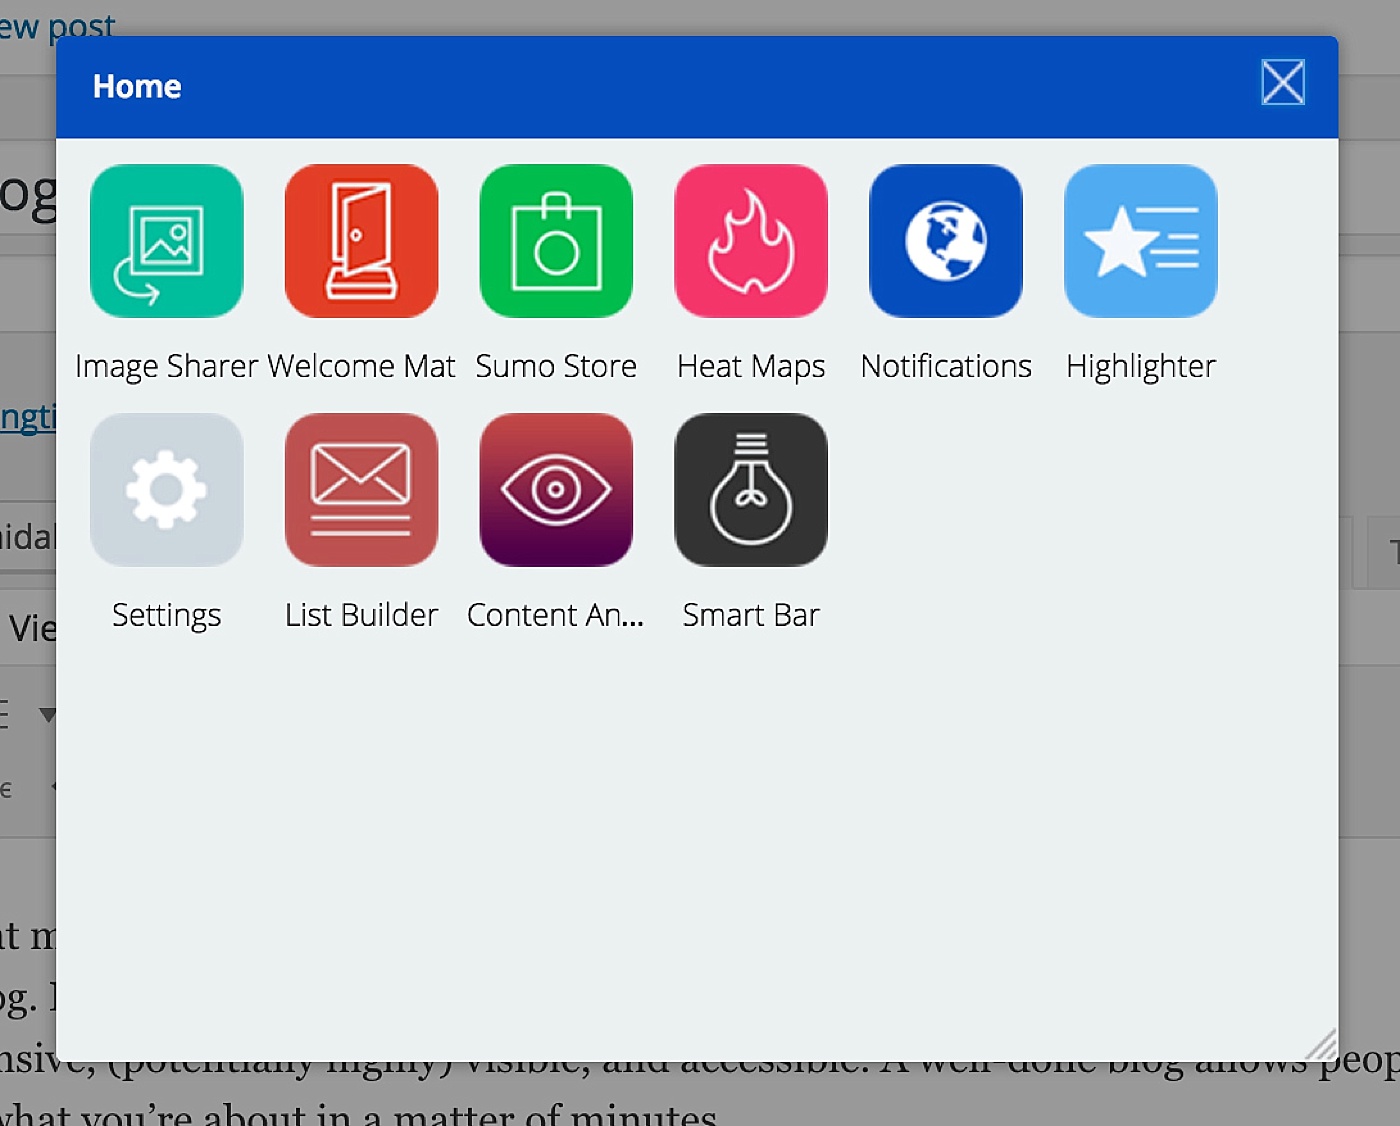
Task: Select the Smart Bar lightbulb icon
Action: point(751,490)
